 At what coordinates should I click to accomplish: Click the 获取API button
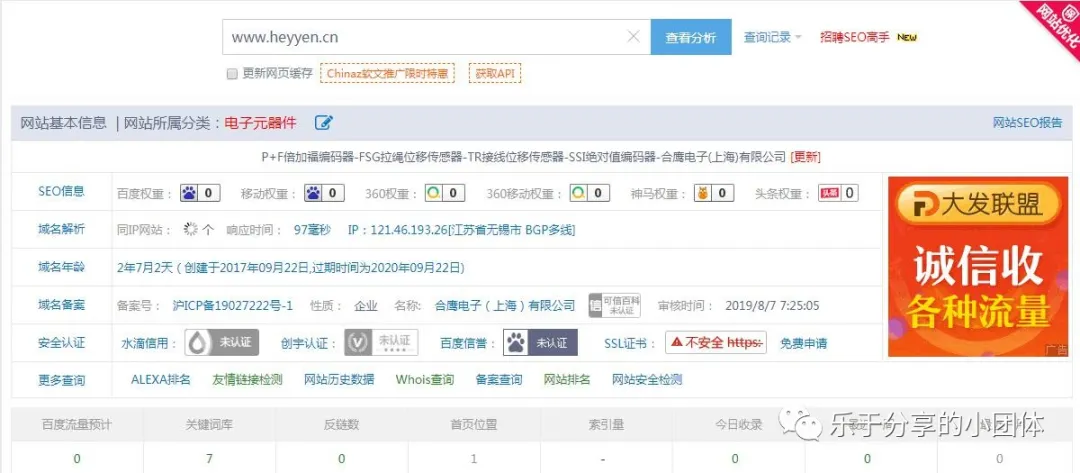click(495, 73)
